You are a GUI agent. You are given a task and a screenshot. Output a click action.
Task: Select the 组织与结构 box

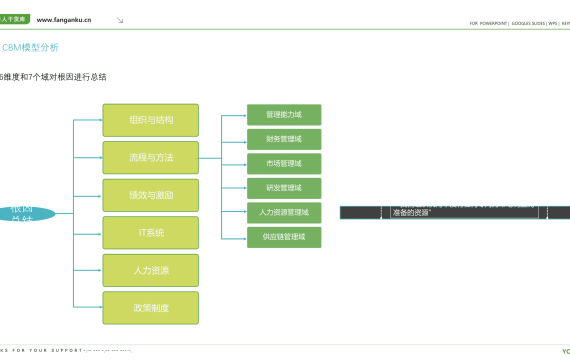150,120
